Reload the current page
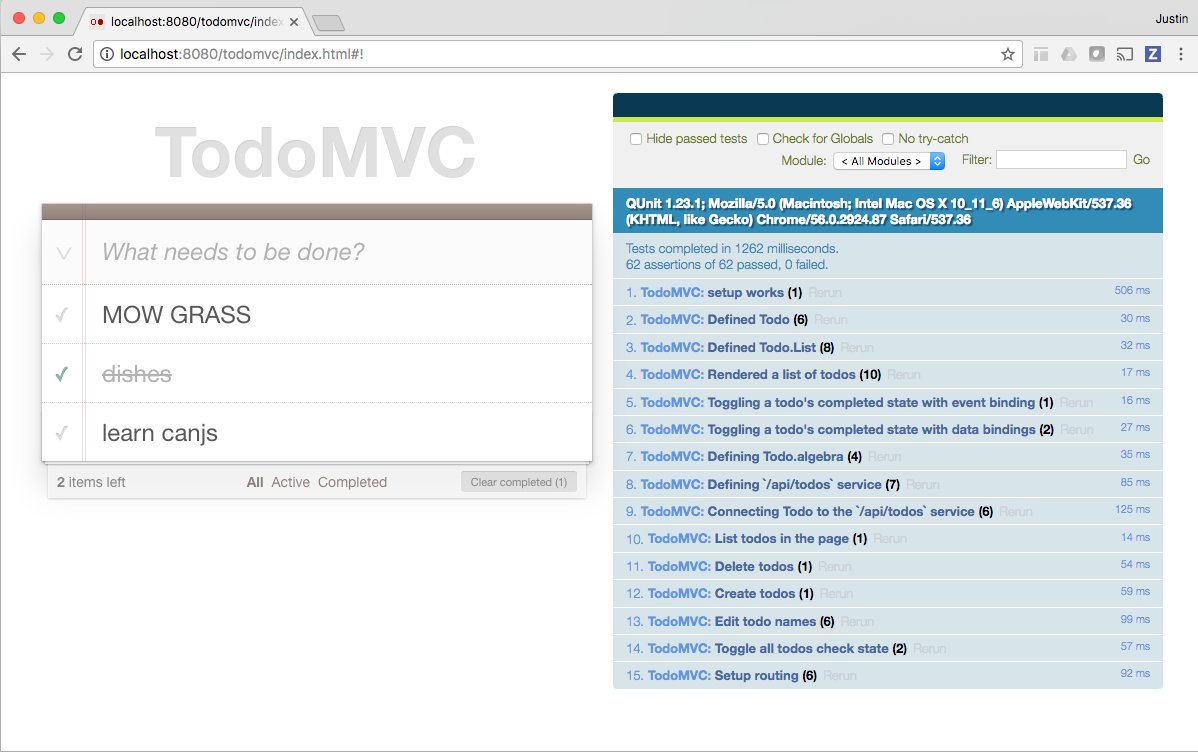1198x752 pixels. pyautogui.click(x=75, y=54)
